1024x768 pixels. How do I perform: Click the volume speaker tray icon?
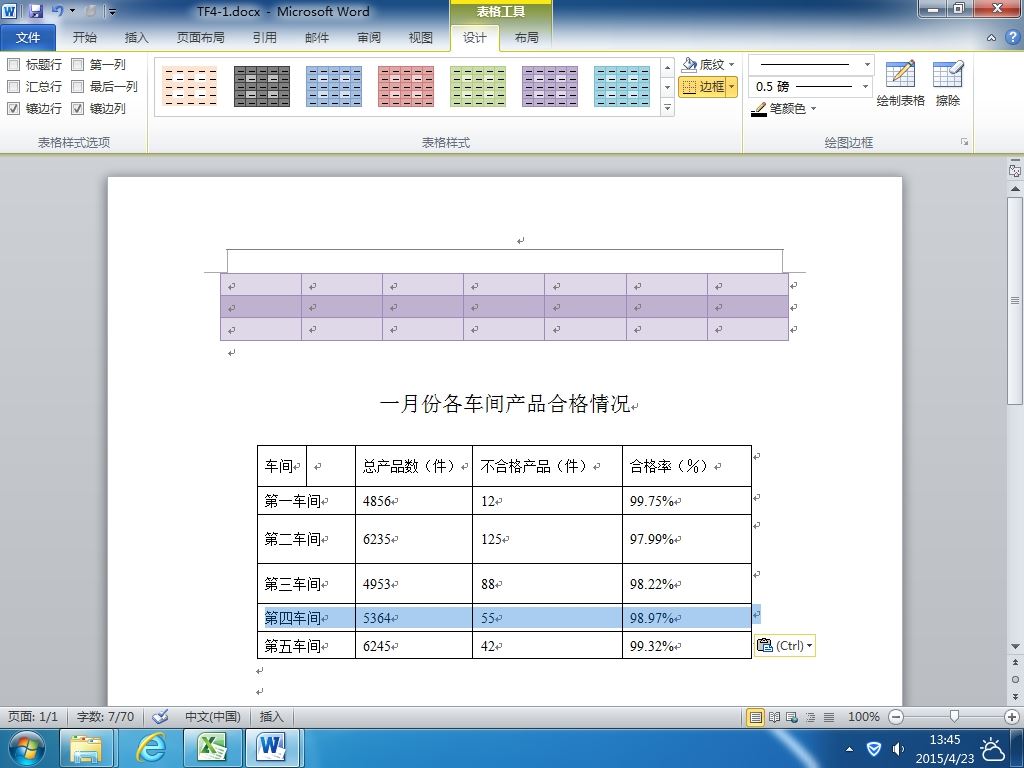pyautogui.click(x=899, y=749)
